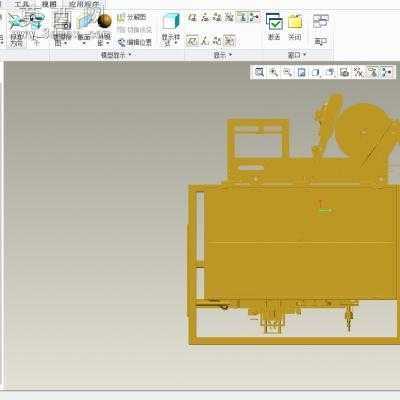400x400 pixels.
Task: Open the Appearance gallery sphere icon
Action: tap(105, 21)
